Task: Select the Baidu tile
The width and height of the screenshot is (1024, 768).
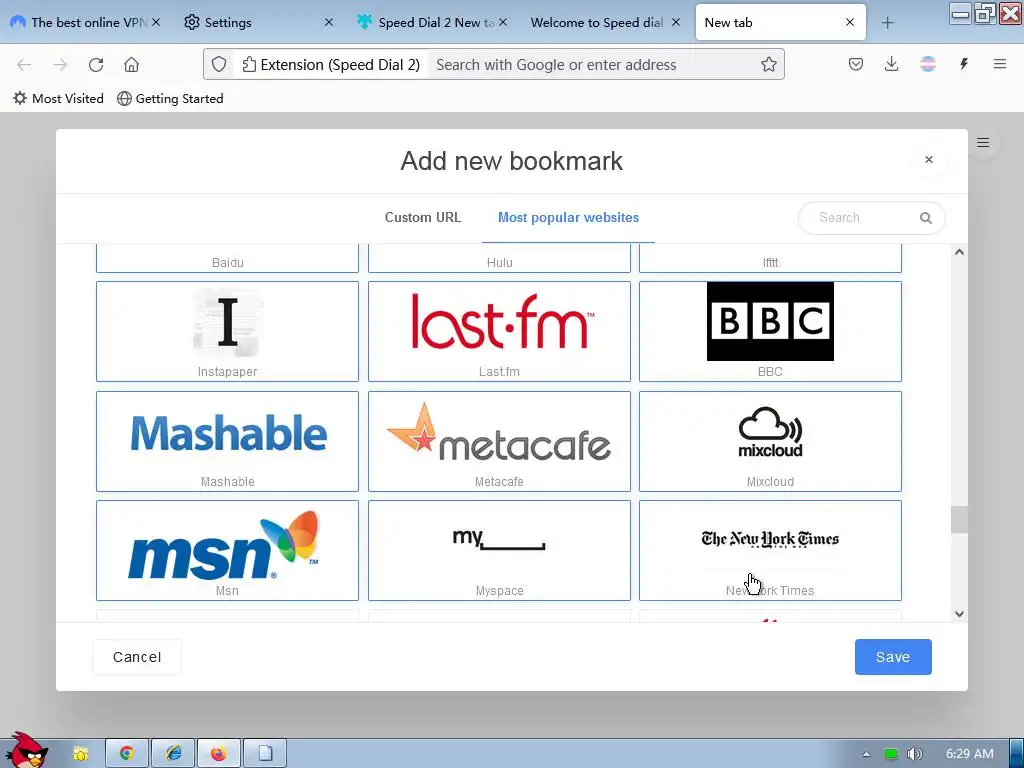Action: (227, 259)
